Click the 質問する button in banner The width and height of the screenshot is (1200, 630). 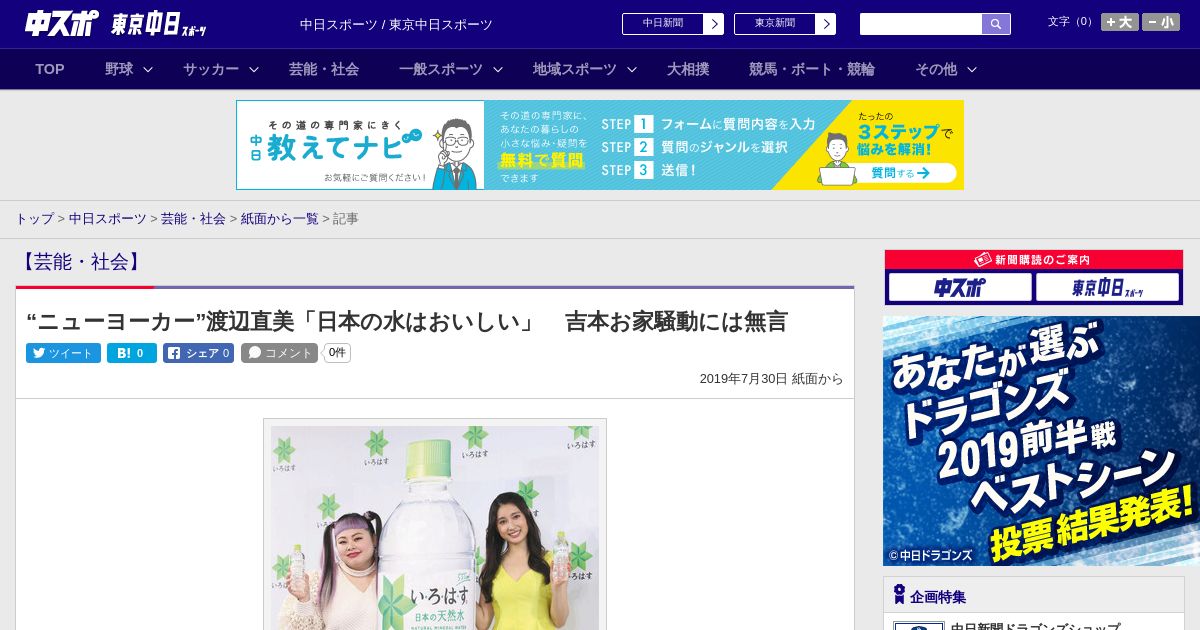point(899,173)
